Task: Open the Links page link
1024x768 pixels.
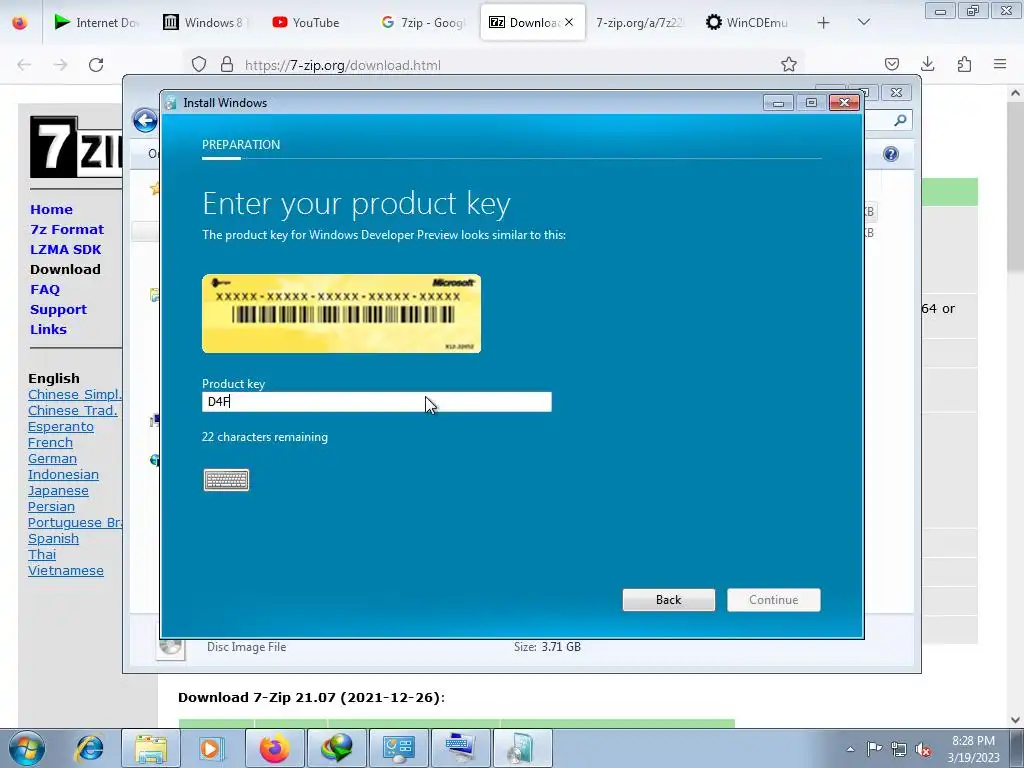Action: (48, 329)
